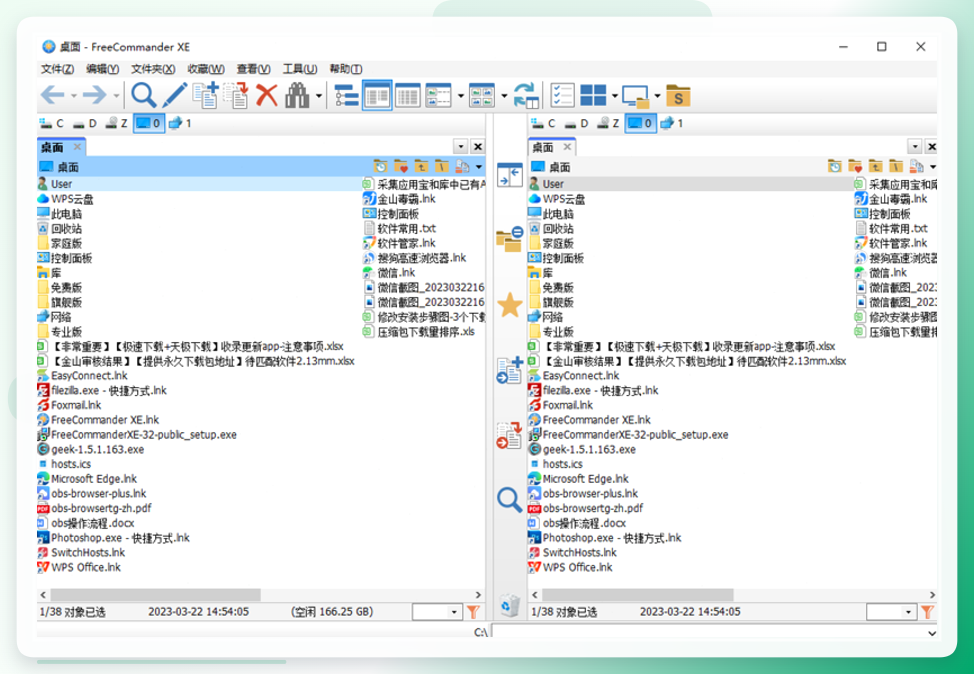The height and width of the screenshot is (674, 974).
Task: Click the Copy files toolbar icon
Action: 205,95
